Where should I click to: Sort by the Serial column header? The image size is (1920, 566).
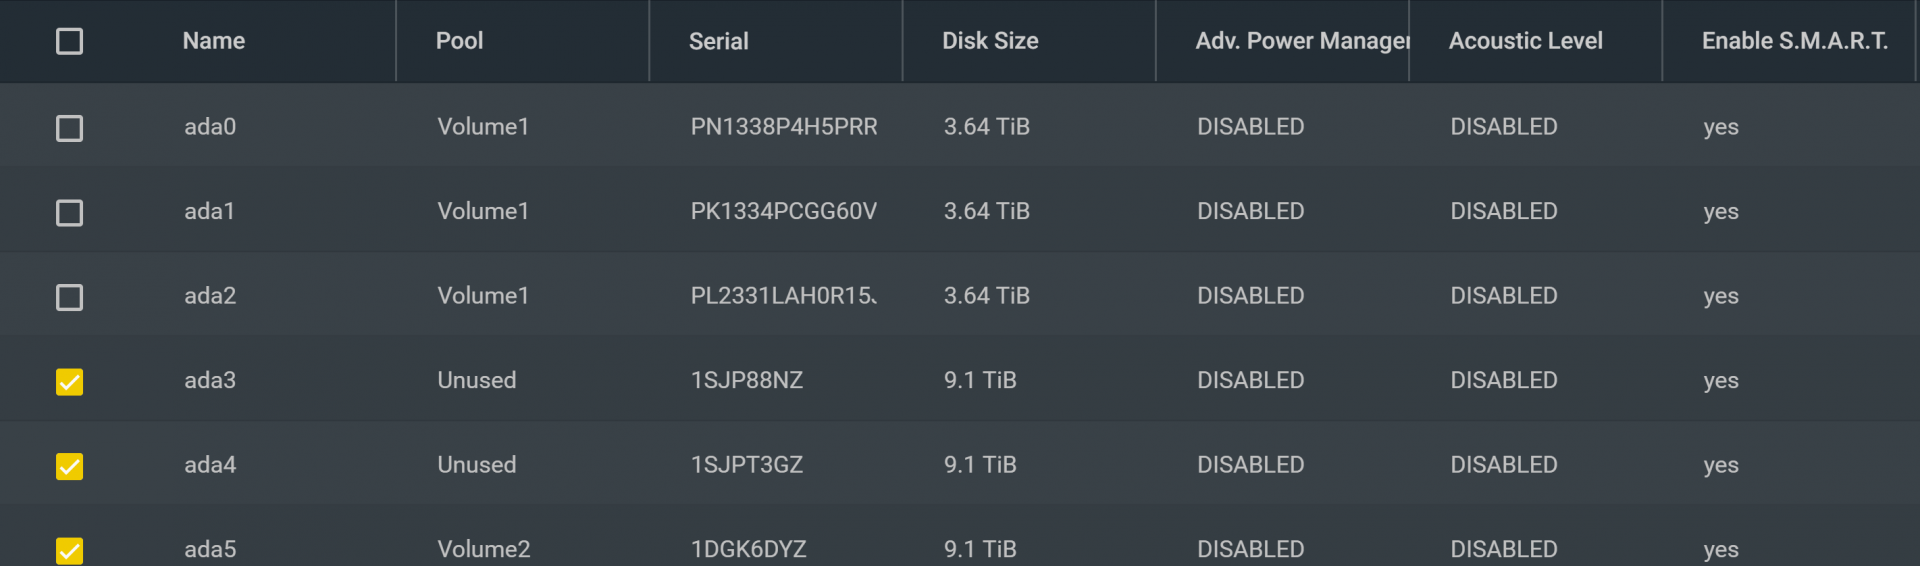point(718,41)
